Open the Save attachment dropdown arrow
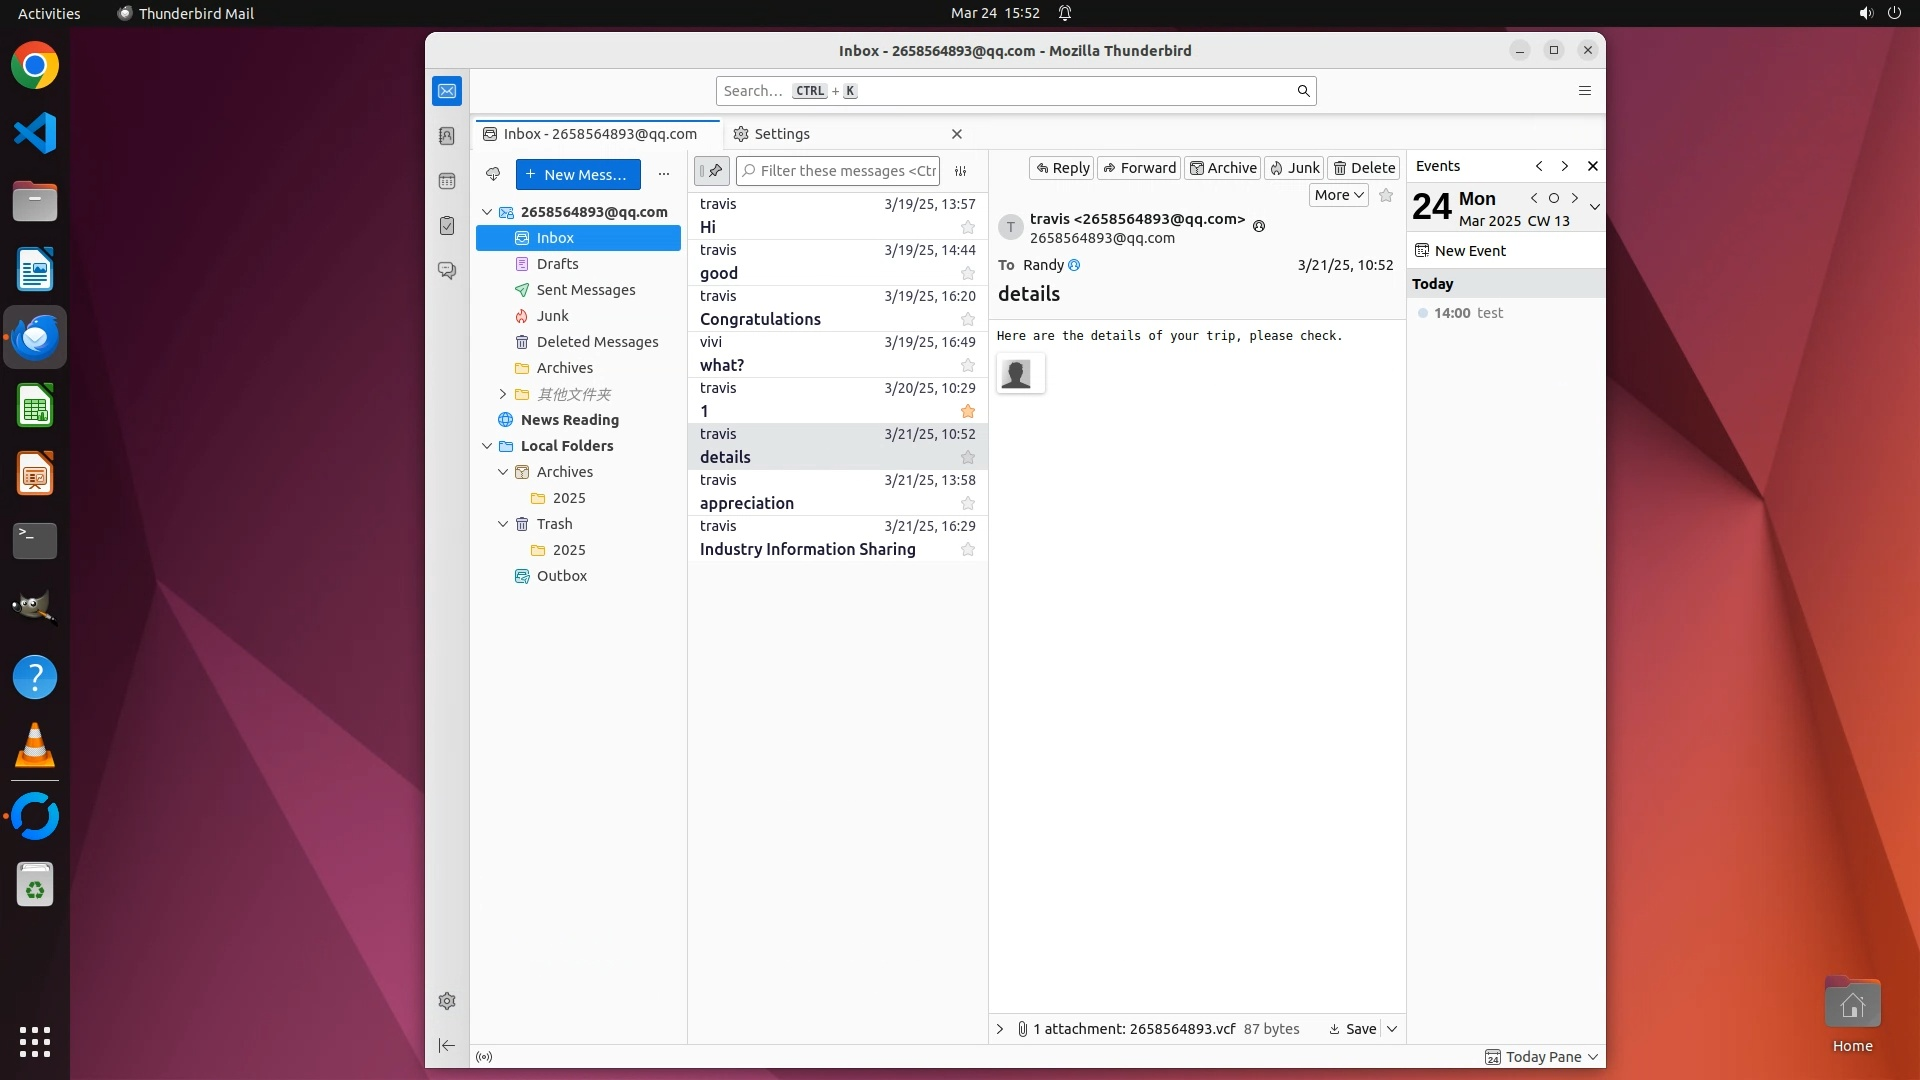1920x1080 pixels. [1391, 1029]
